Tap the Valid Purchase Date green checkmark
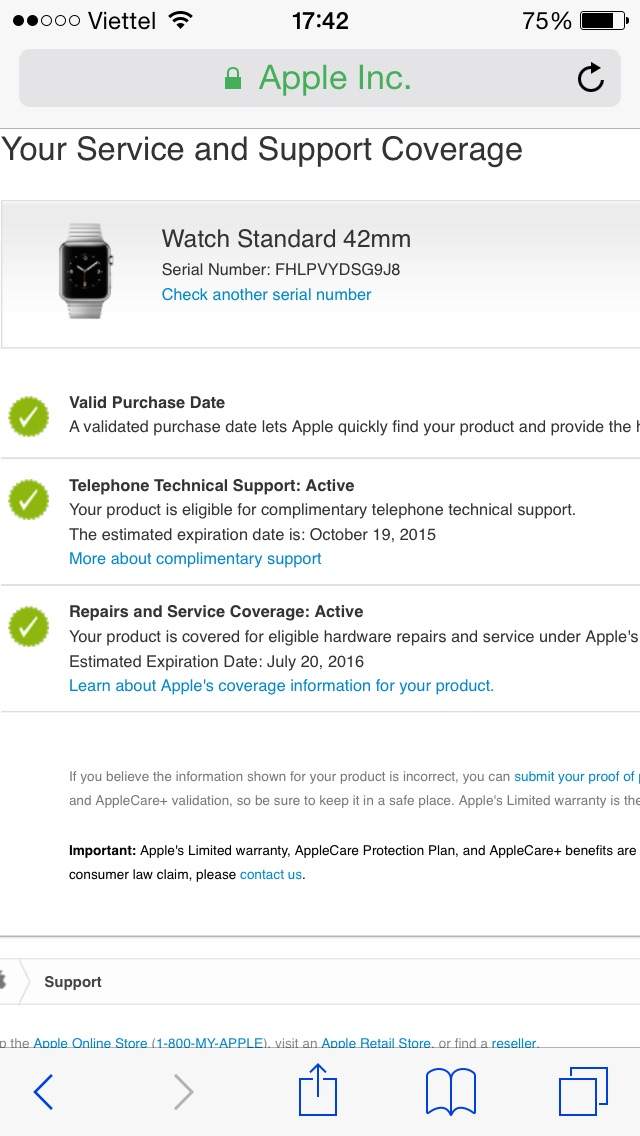640x1136 pixels. pos(29,417)
